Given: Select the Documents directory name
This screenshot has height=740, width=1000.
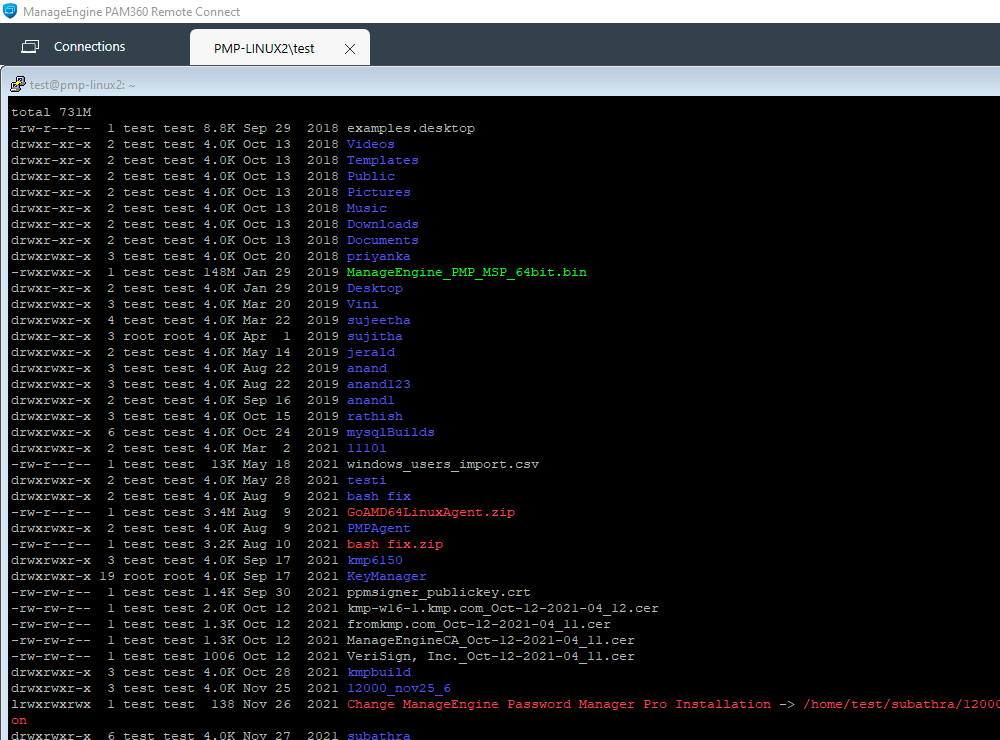Looking at the screenshot, I should point(383,240).
